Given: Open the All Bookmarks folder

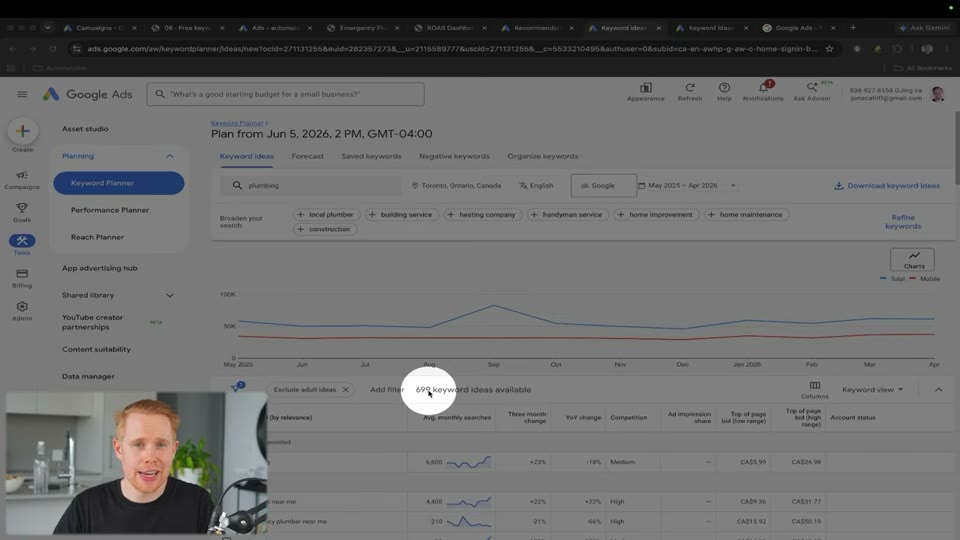Looking at the screenshot, I should click(923, 68).
